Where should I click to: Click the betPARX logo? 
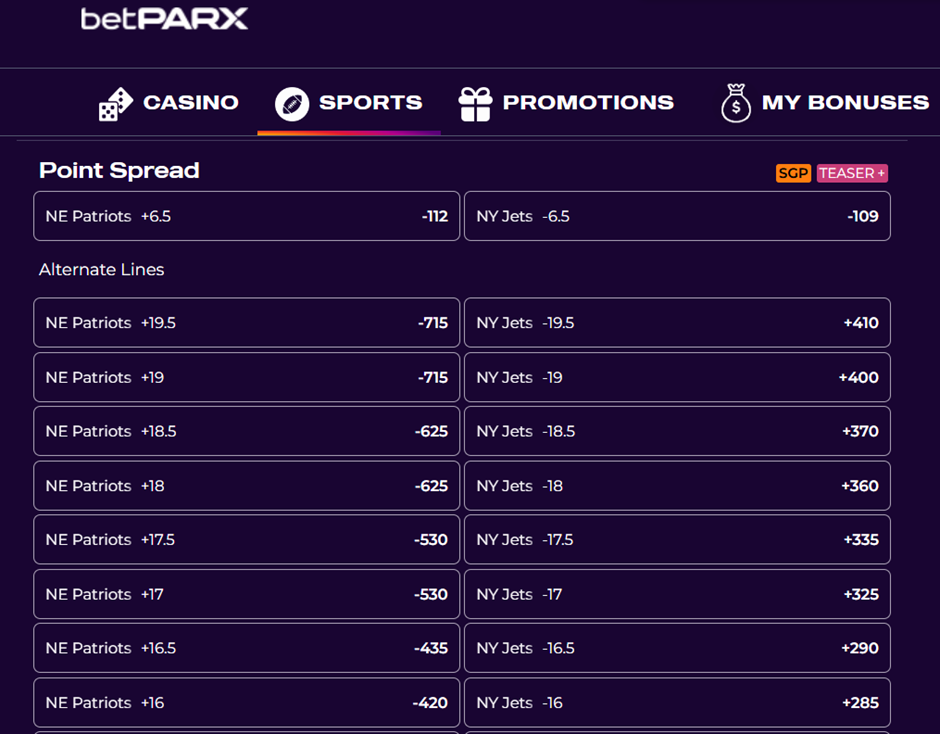pyautogui.click(x=163, y=18)
